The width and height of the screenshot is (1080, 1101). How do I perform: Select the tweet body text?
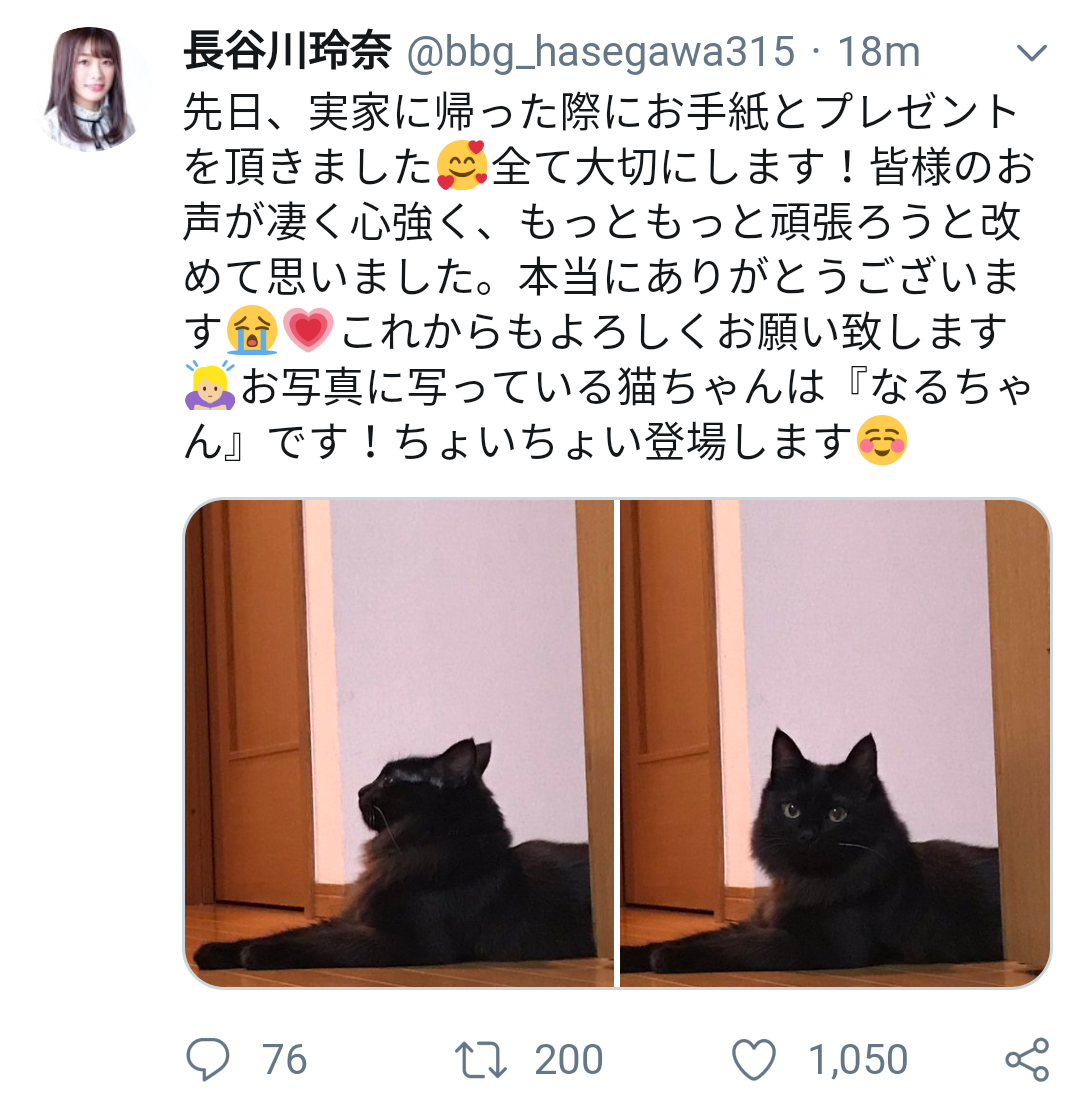point(608,277)
